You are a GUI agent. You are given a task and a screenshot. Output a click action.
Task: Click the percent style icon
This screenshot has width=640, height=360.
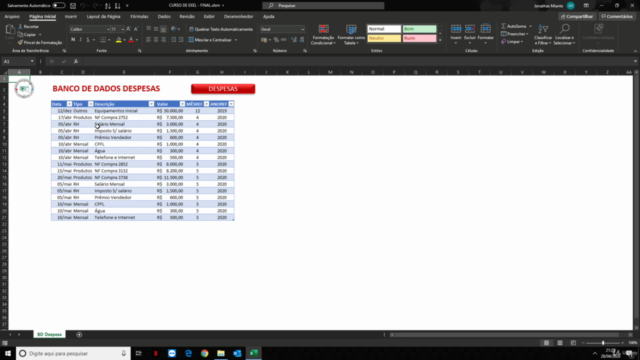(x=276, y=40)
